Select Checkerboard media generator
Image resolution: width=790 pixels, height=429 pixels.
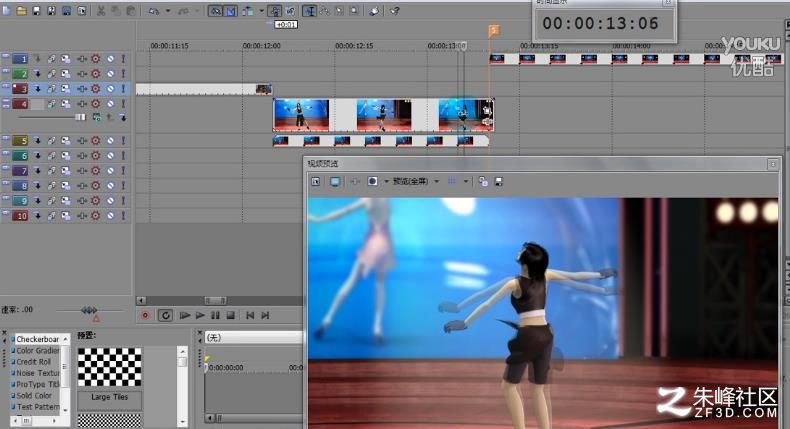[x=37, y=339]
